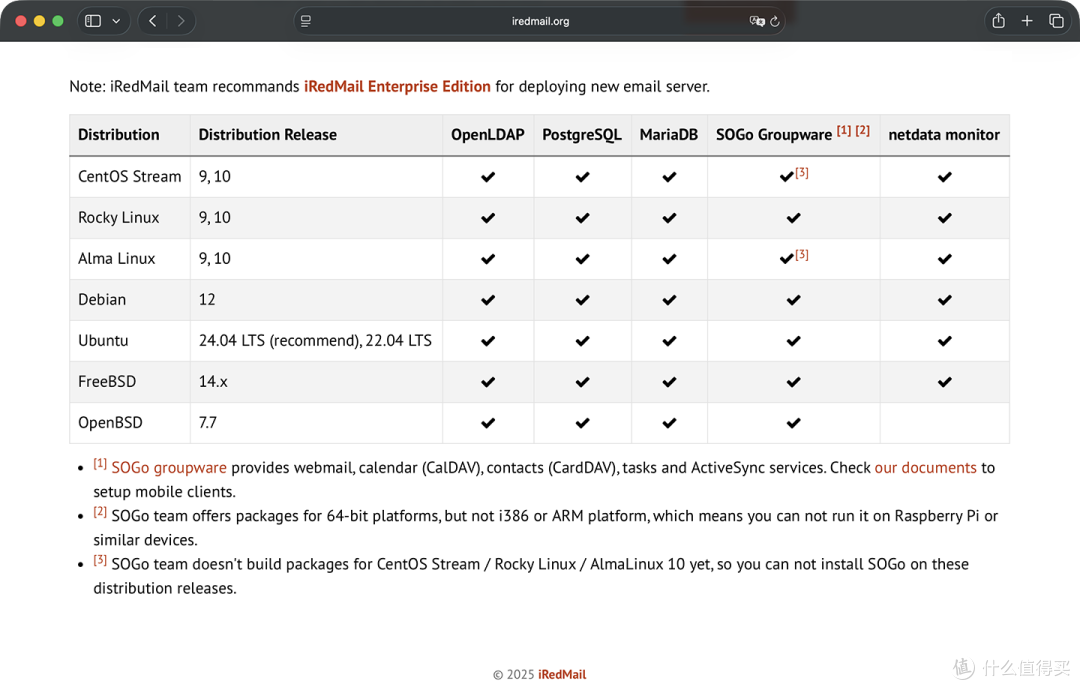Click the netdata checkmark for Ubuntu

(944, 341)
